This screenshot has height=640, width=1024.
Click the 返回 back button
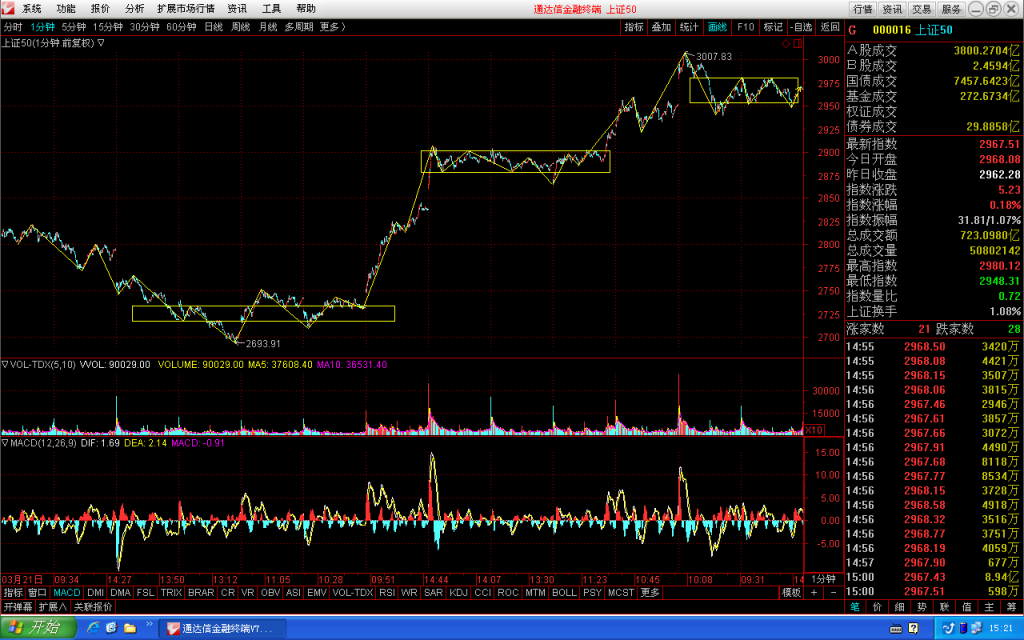click(x=829, y=27)
